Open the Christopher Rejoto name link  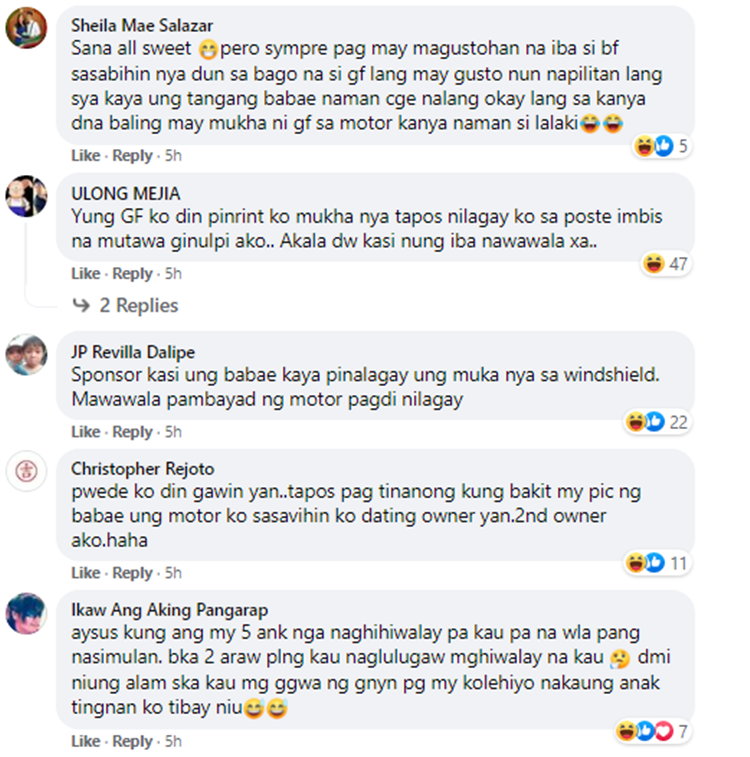pyautogui.click(x=143, y=468)
